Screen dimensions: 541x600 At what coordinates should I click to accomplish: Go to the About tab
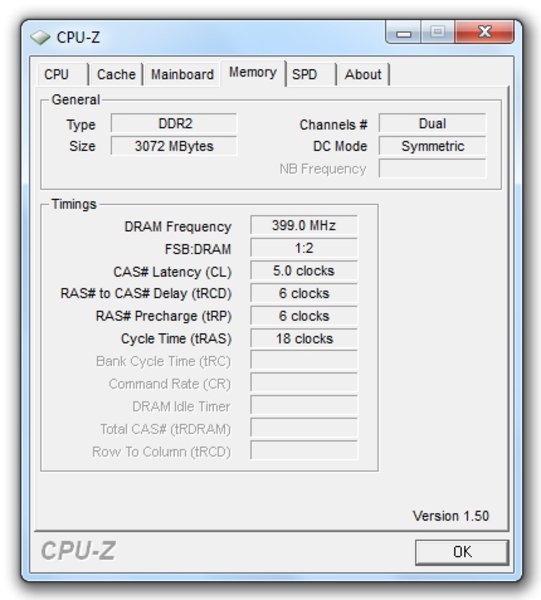[363, 74]
